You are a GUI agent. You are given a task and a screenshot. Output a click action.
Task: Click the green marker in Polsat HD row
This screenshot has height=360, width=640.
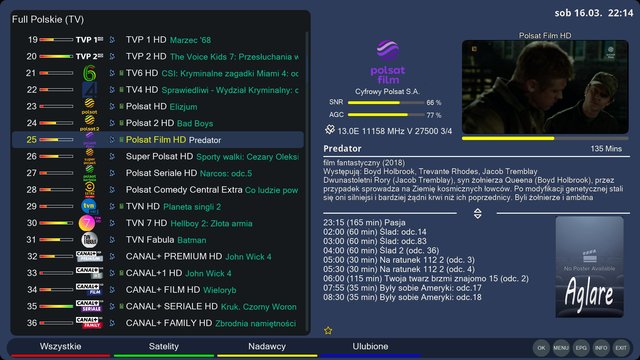[x=121, y=106]
